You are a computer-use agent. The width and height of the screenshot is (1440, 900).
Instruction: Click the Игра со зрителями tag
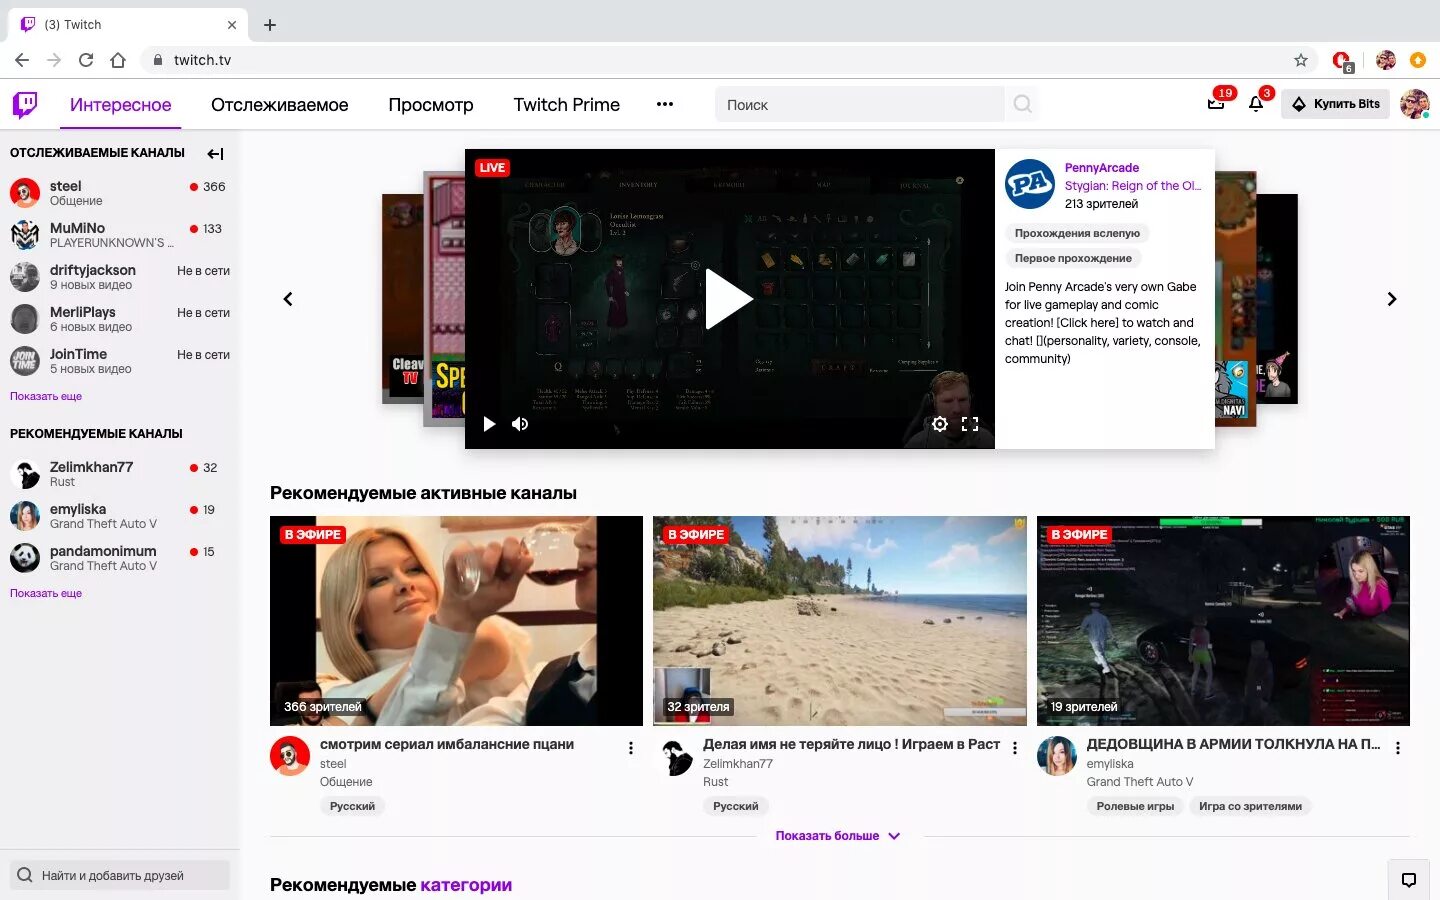pos(1250,806)
